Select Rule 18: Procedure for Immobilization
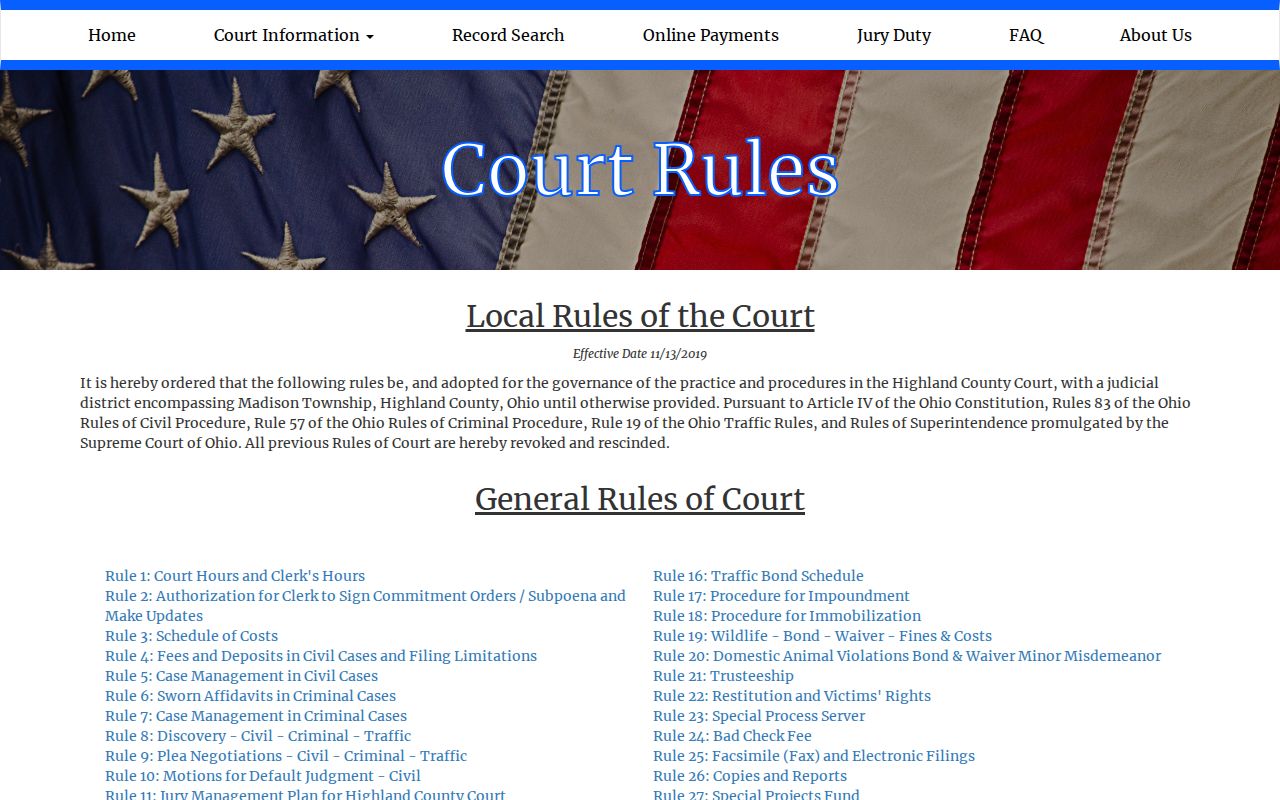 click(x=787, y=616)
